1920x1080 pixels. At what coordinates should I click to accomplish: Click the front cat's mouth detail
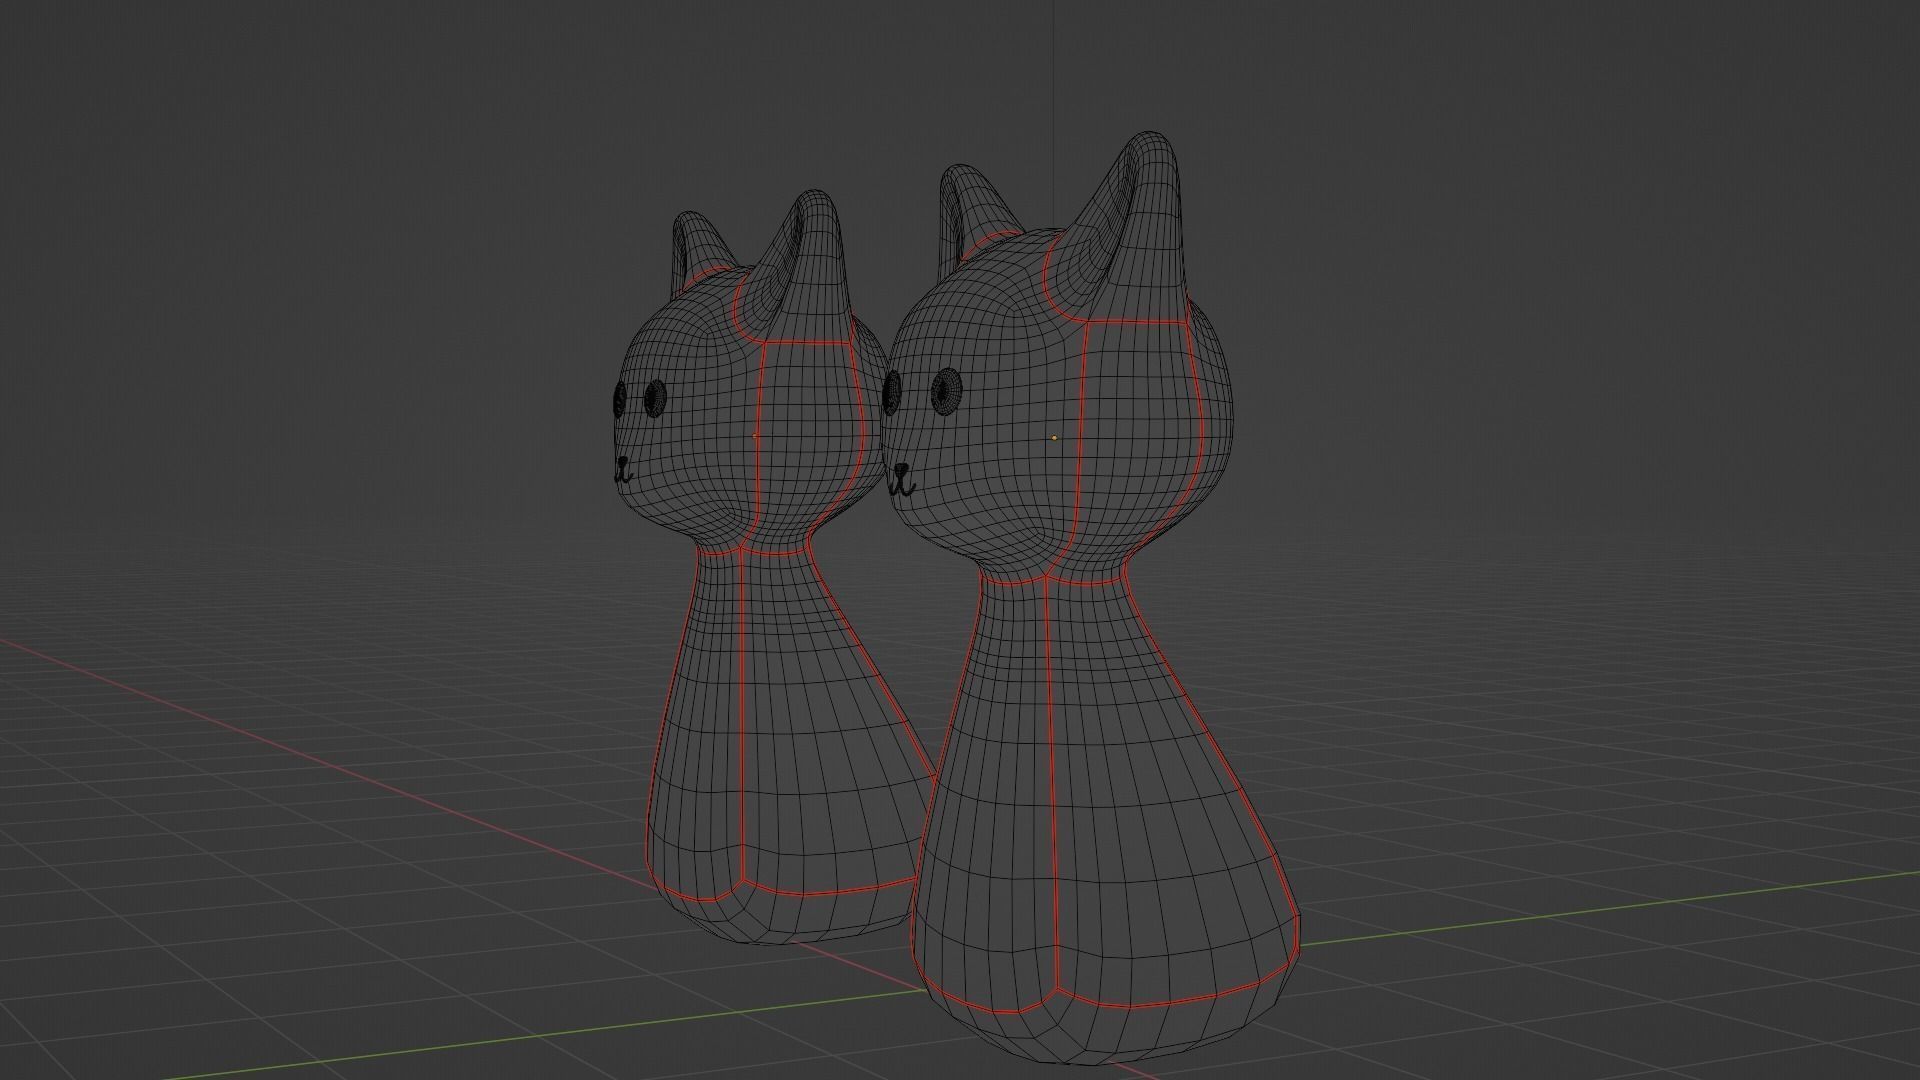pyautogui.click(x=903, y=480)
